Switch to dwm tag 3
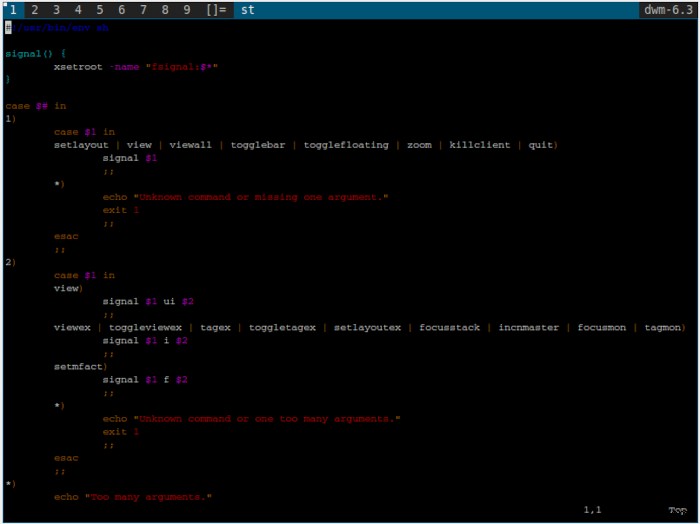700x524 pixels. tap(57, 10)
